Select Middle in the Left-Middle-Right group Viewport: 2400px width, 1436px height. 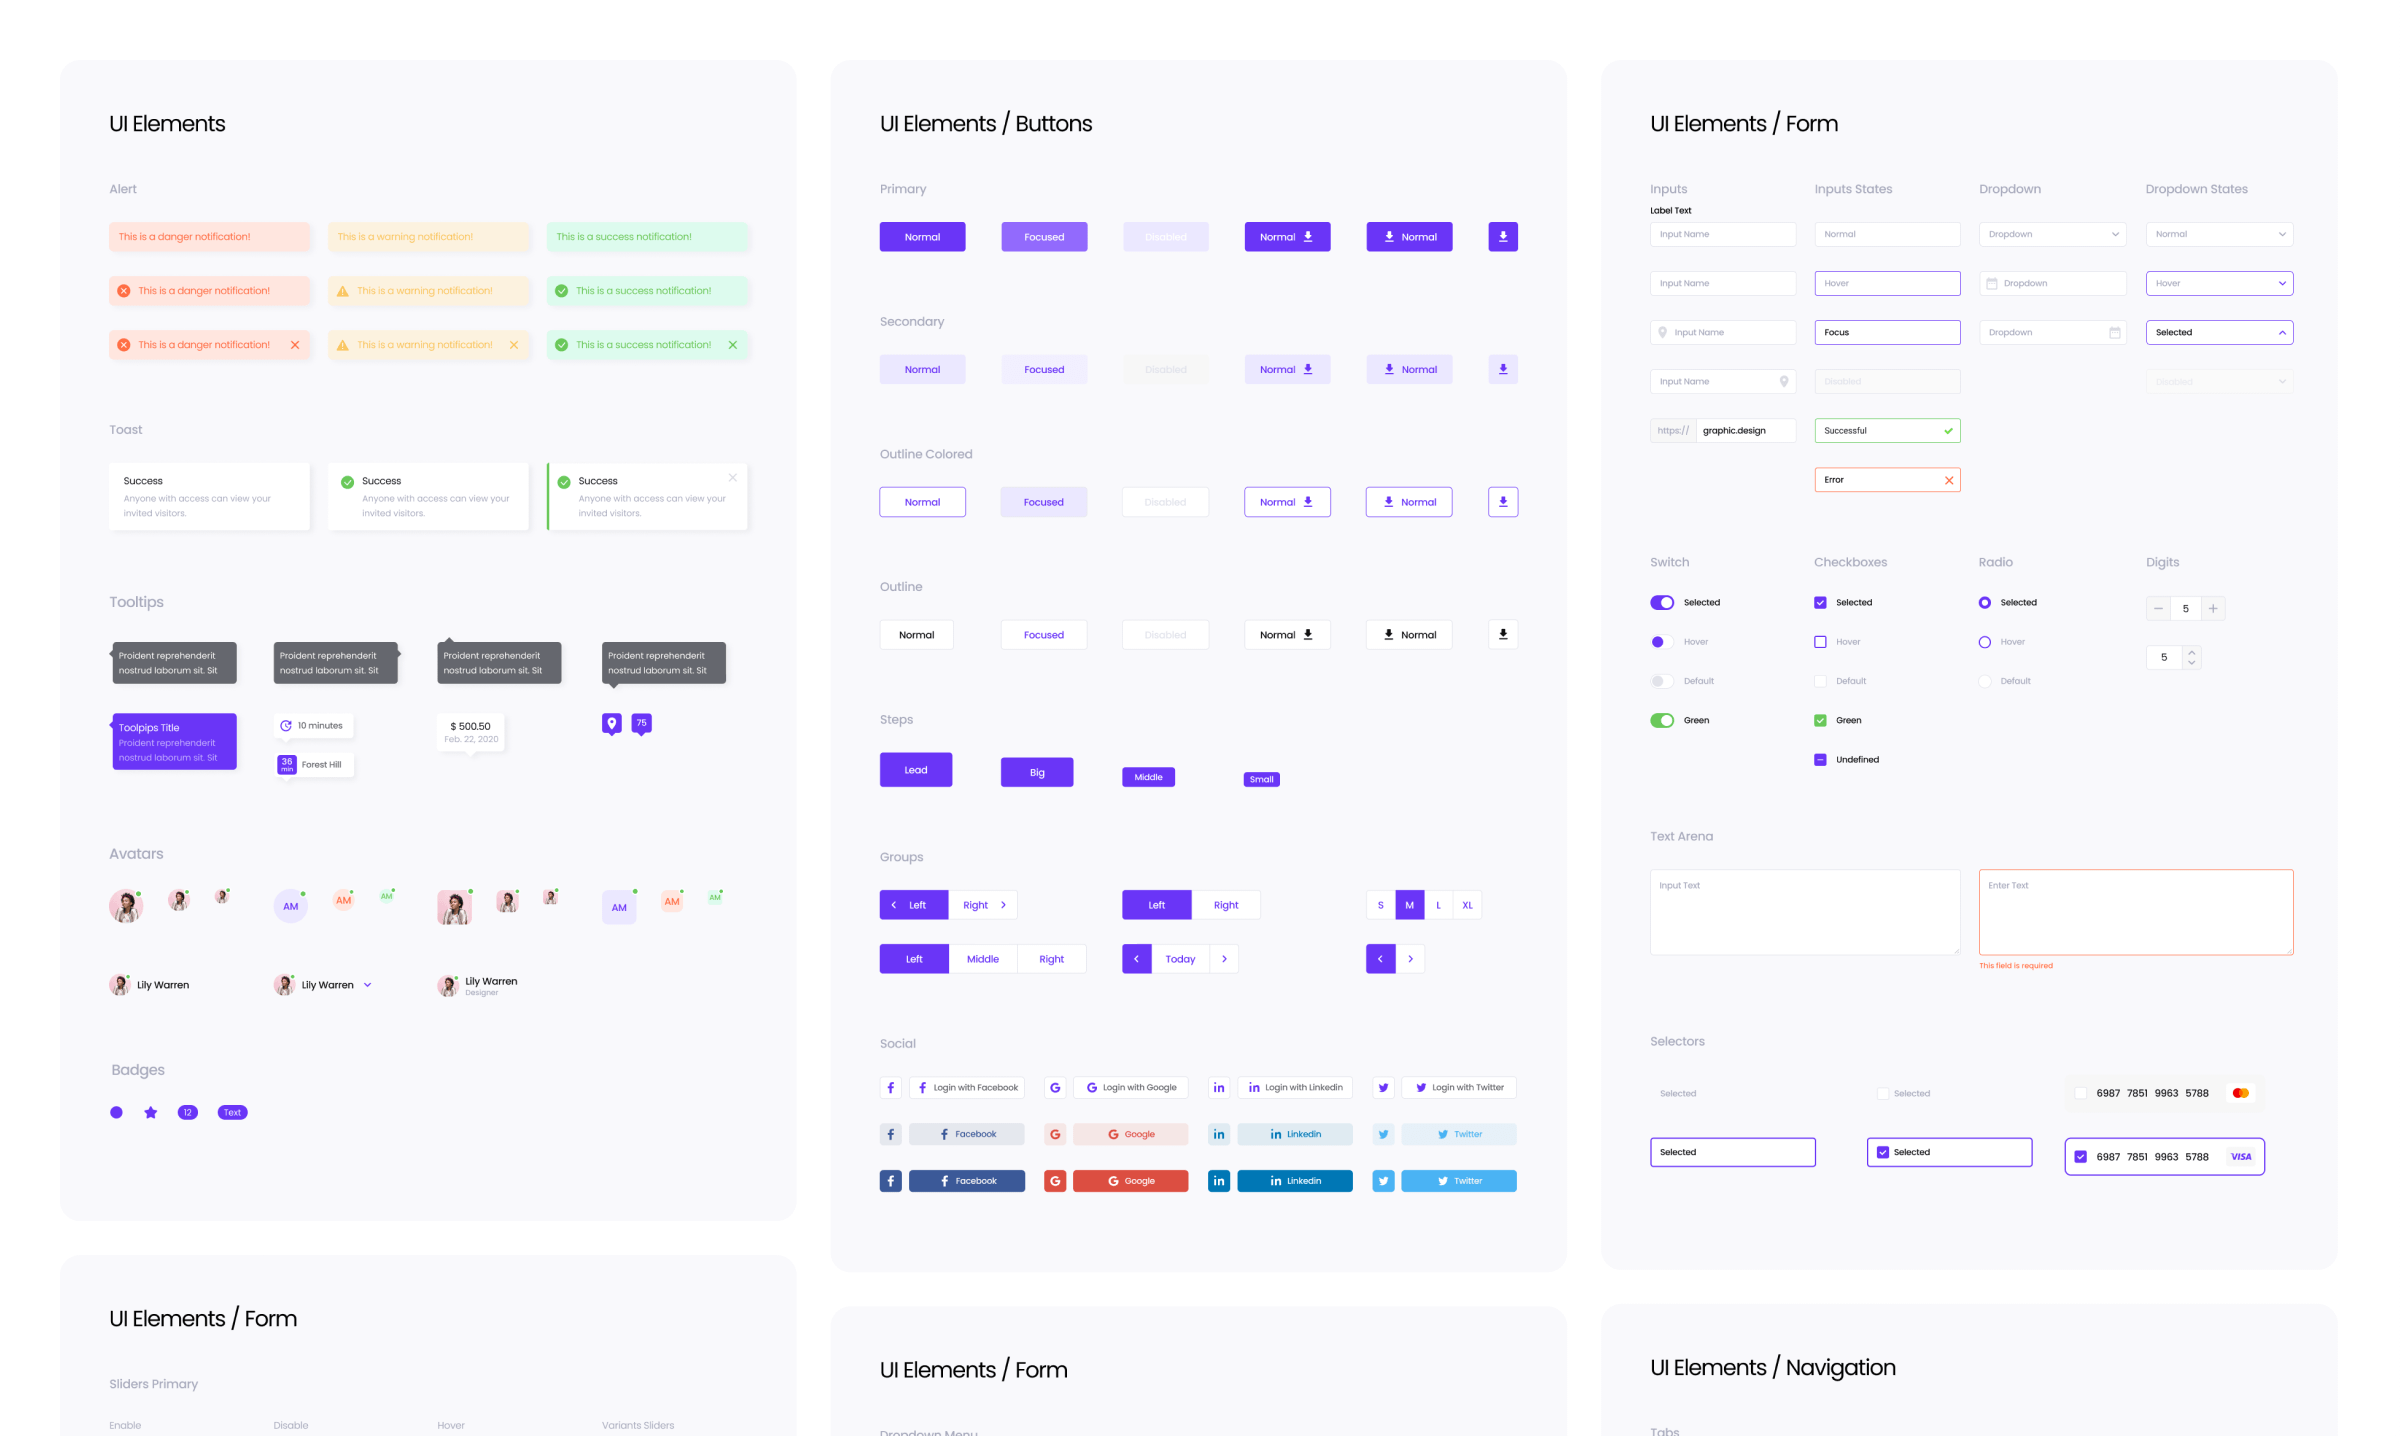click(983, 958)
